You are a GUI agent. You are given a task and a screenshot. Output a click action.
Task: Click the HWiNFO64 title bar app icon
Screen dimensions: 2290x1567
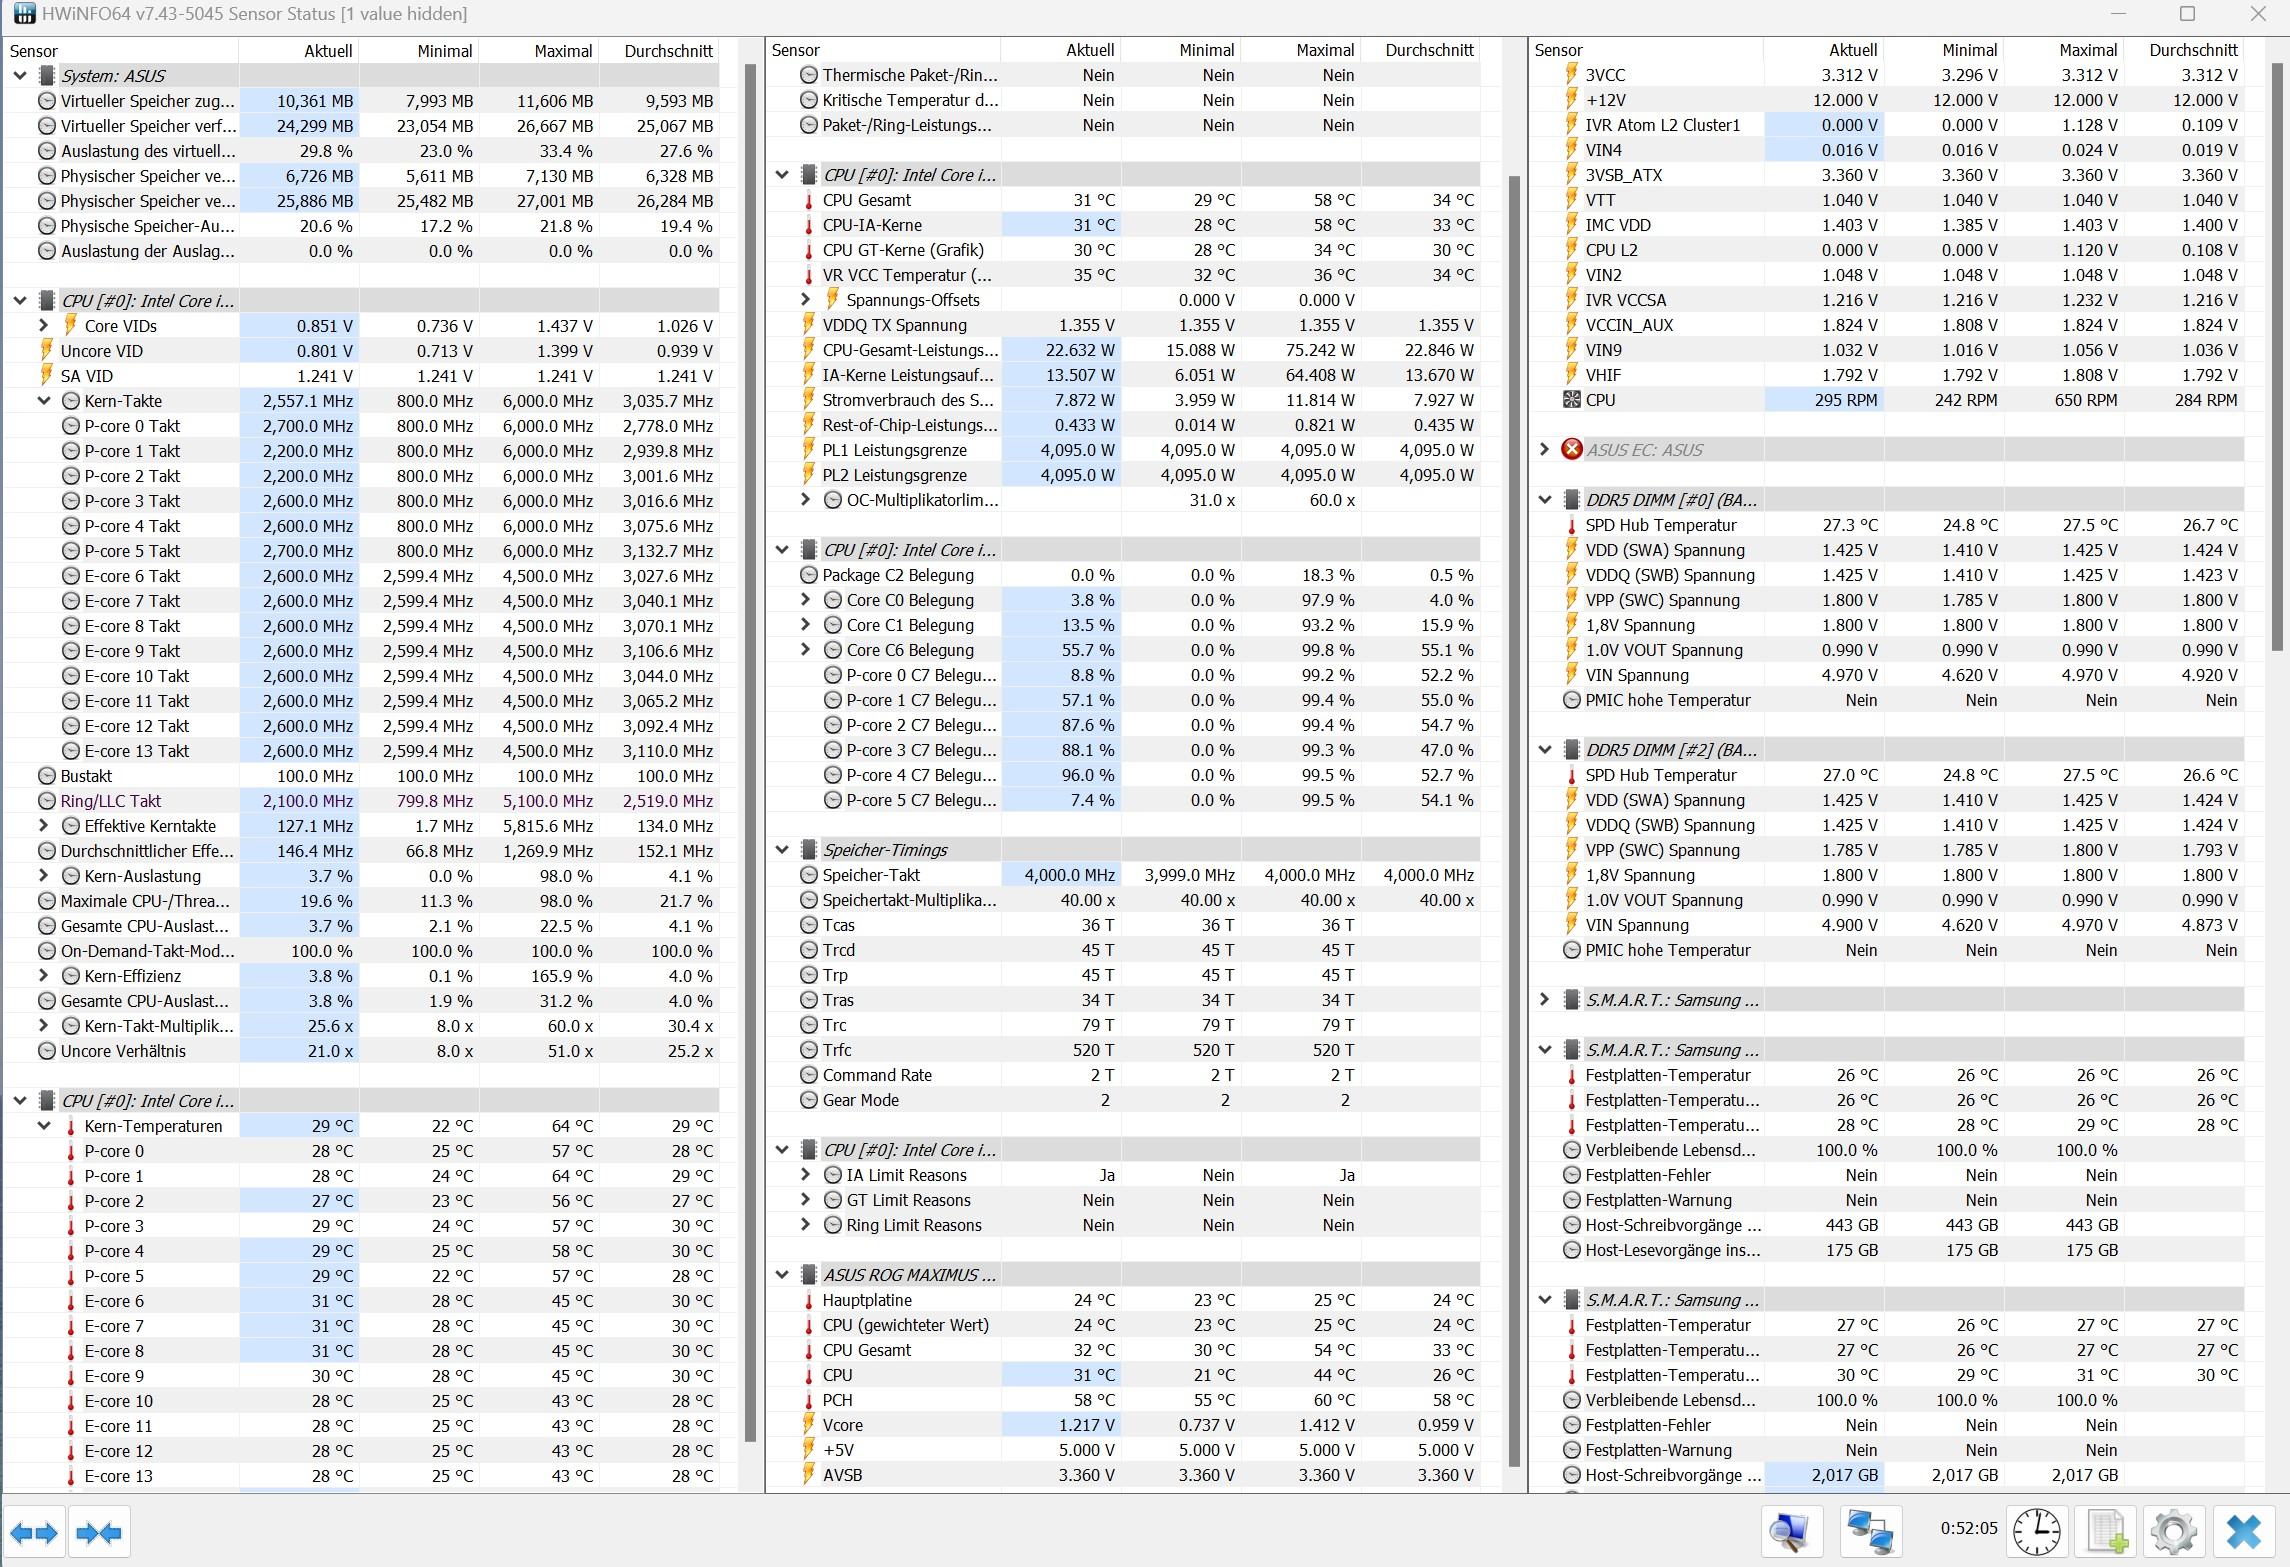tap(24, 14)
